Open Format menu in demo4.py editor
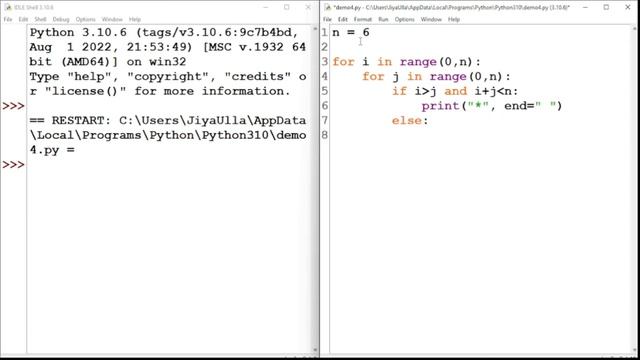This screenshot has width=640, height=360. tap(363, 19)
